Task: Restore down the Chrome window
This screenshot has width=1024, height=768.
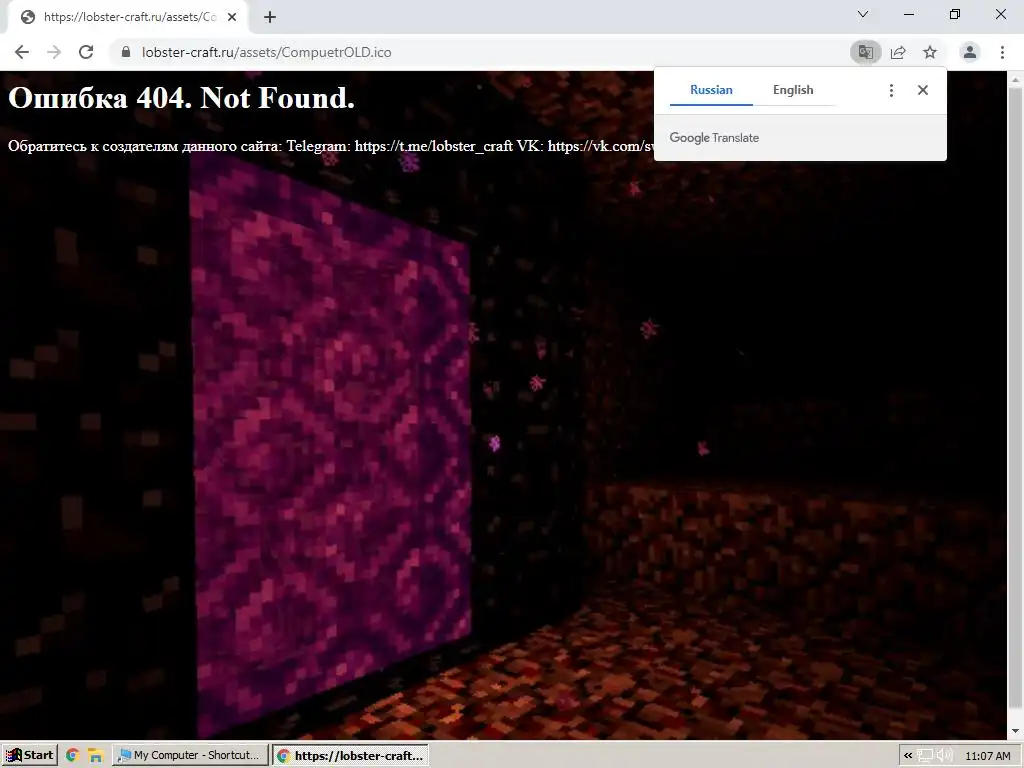Action: point(955,14)
